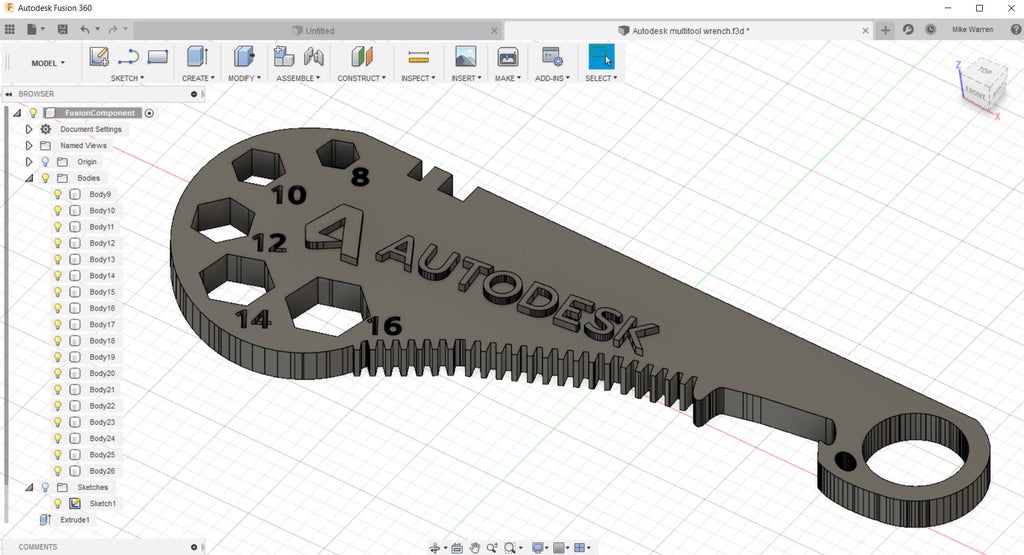Collapse the Browser panel arrows
This screenshot has height=555, width=1024.
[x=9, y=94]
